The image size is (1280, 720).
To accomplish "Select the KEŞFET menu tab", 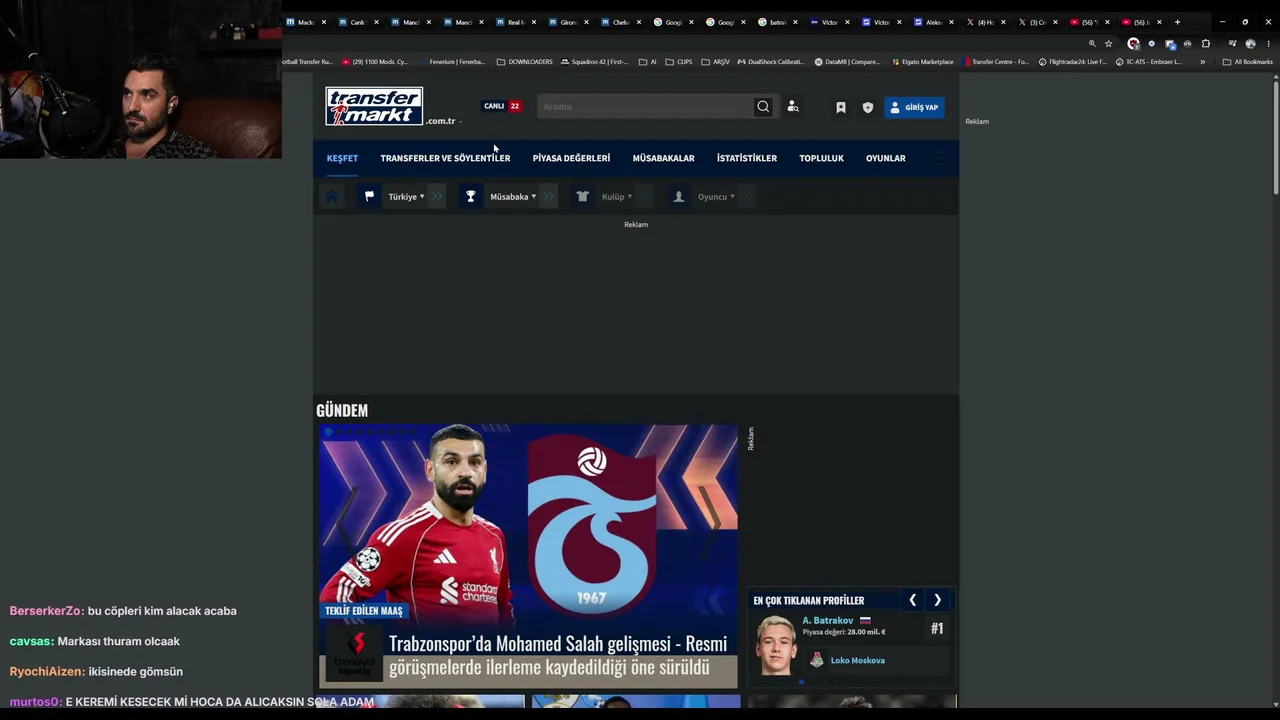I will (x=342, y=158).
